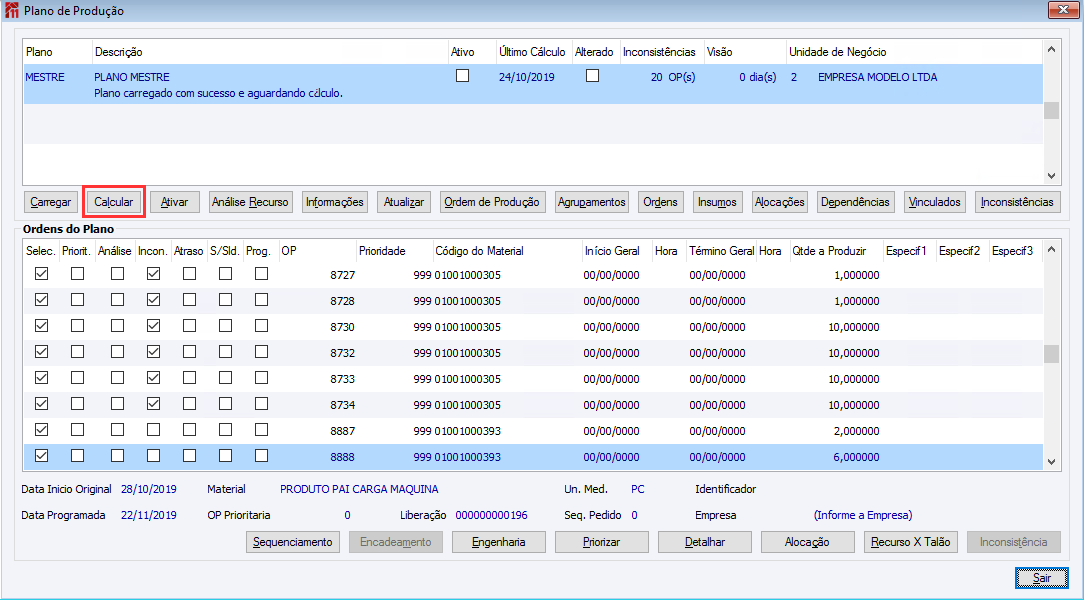Click EMPRESA MODELO LTDA text

click(877, 77)
